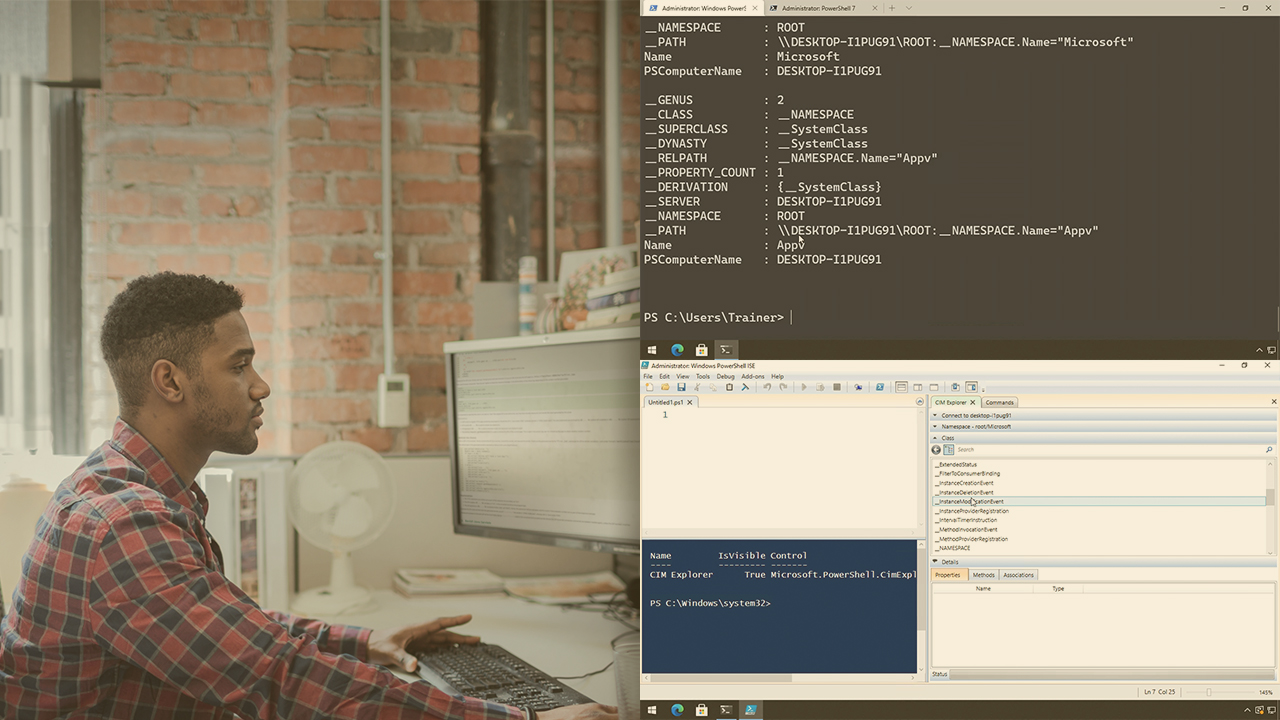Open a script using the Open folder icon

[x=665, y=387]
